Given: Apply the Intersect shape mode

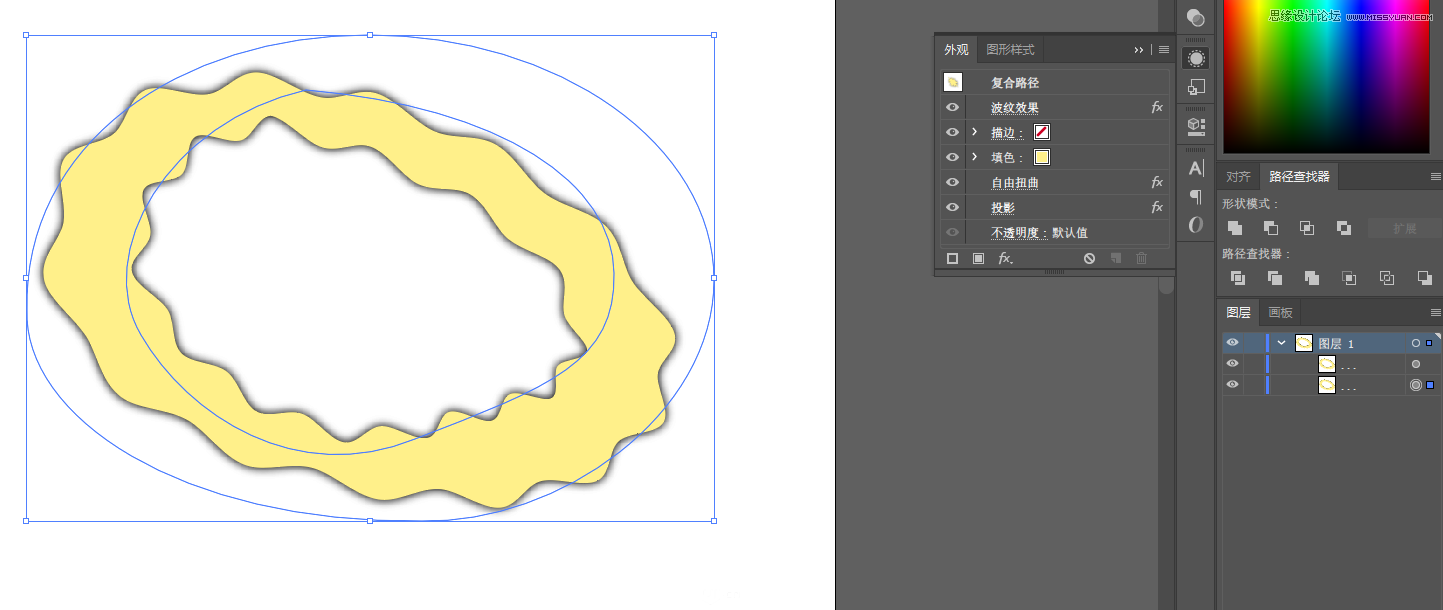Looking at the screenshot, I should point(1306,227).
